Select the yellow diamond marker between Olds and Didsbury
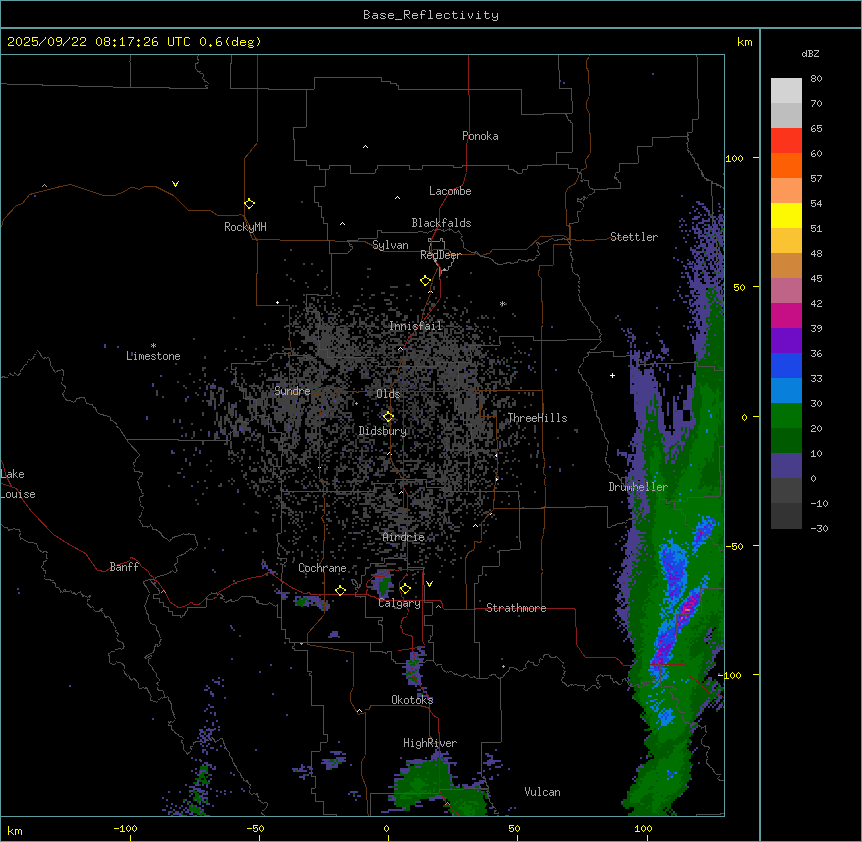Image resolution: width=862 pixels, height=842 pixels. [388, 416]
